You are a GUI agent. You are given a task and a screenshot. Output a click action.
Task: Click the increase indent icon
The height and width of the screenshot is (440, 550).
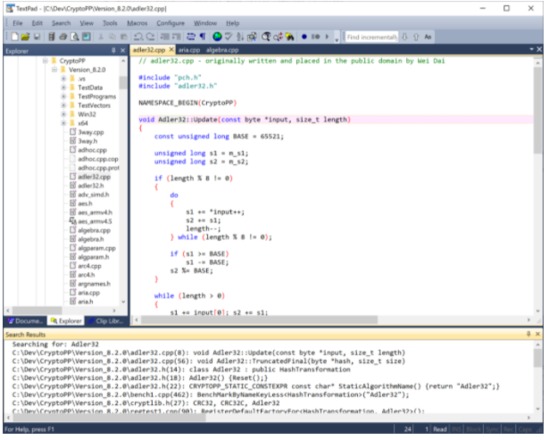(176, 36)
